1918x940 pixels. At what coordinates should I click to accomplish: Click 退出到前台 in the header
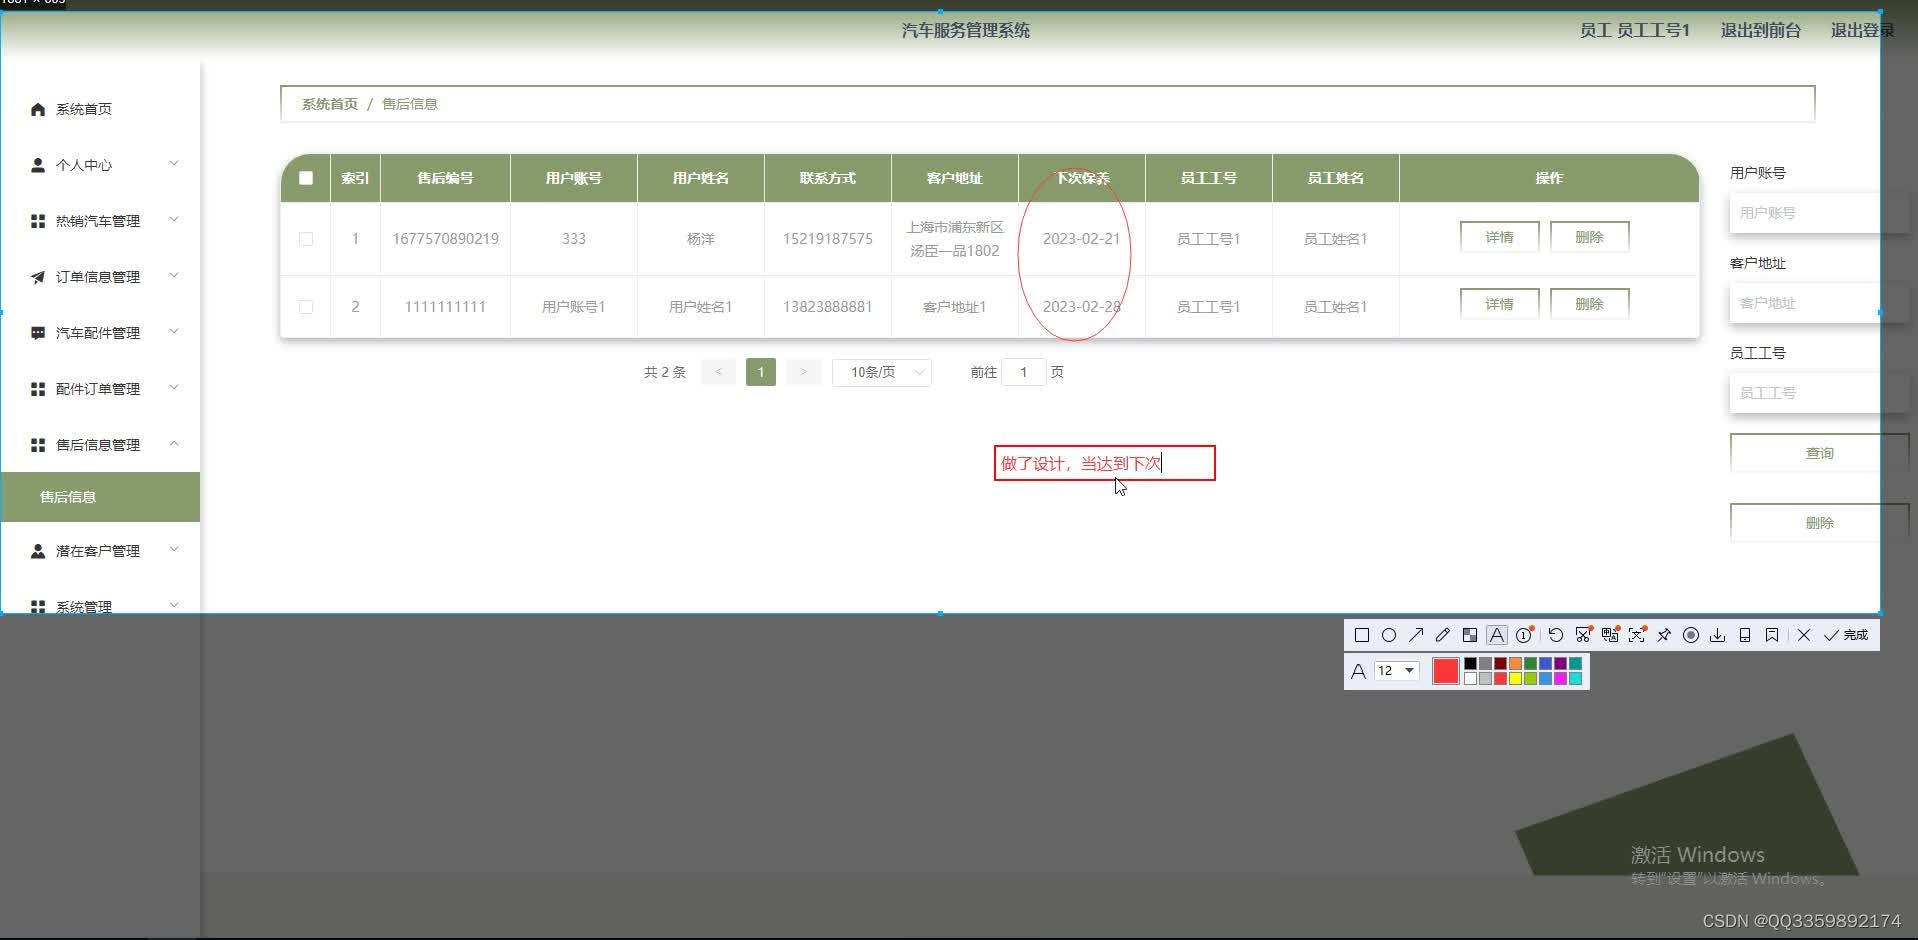pos(1760,30)
